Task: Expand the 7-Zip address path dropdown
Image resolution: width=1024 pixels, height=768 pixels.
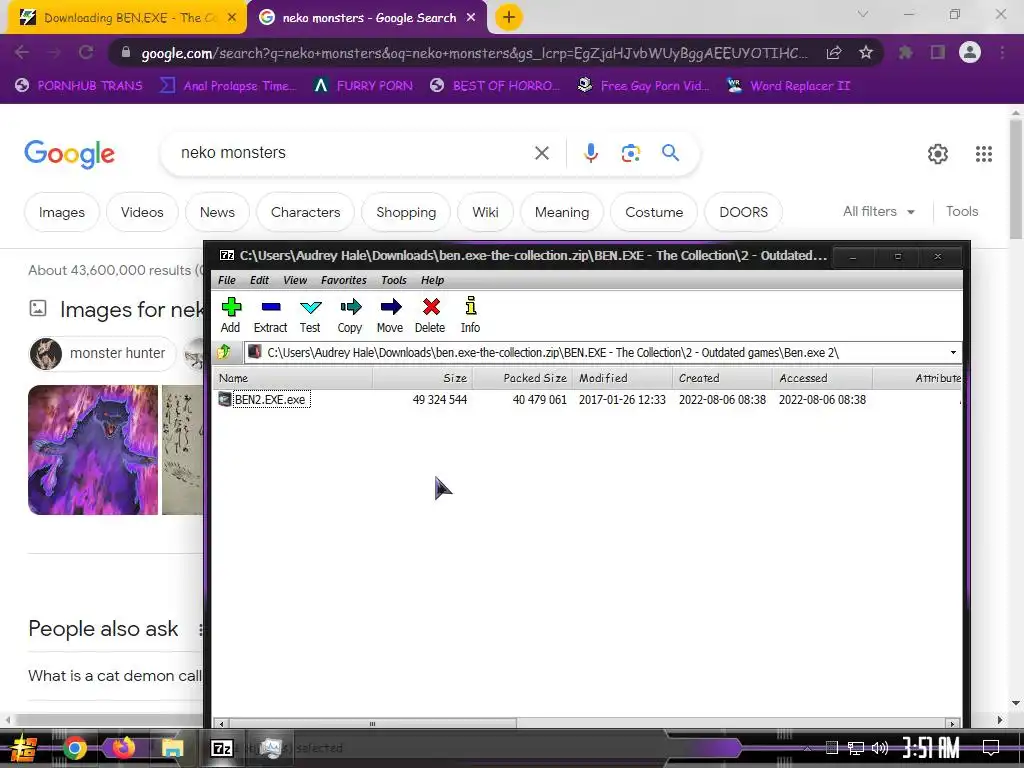Action: pyautogui.click(x=953, y=353)
